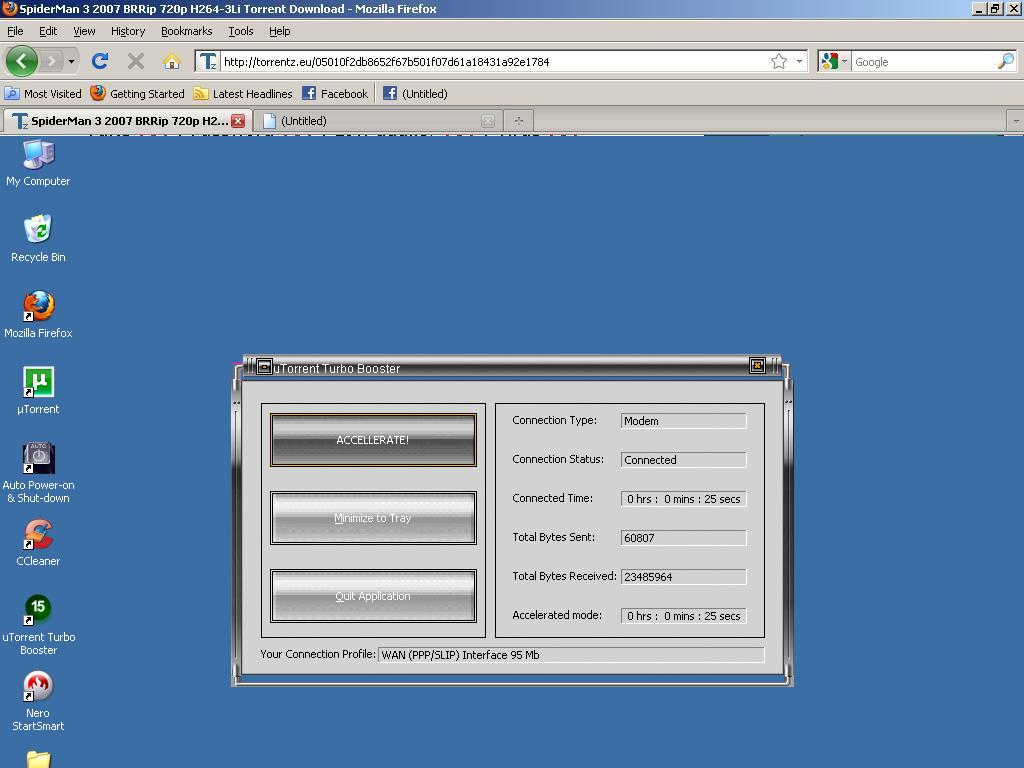Reload the current page
This screenshot has width=1024, height=768.
point(100,61)
